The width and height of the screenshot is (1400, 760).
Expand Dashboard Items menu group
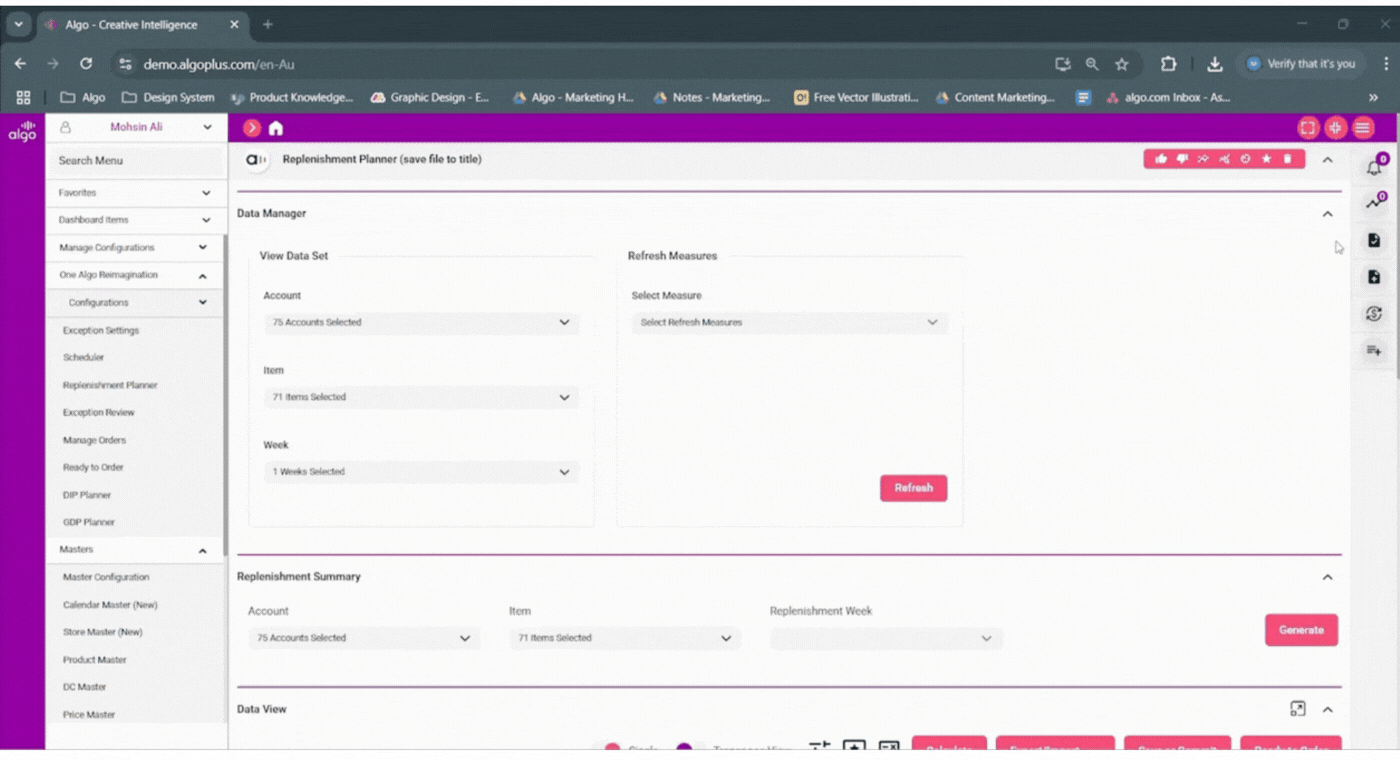135,220
